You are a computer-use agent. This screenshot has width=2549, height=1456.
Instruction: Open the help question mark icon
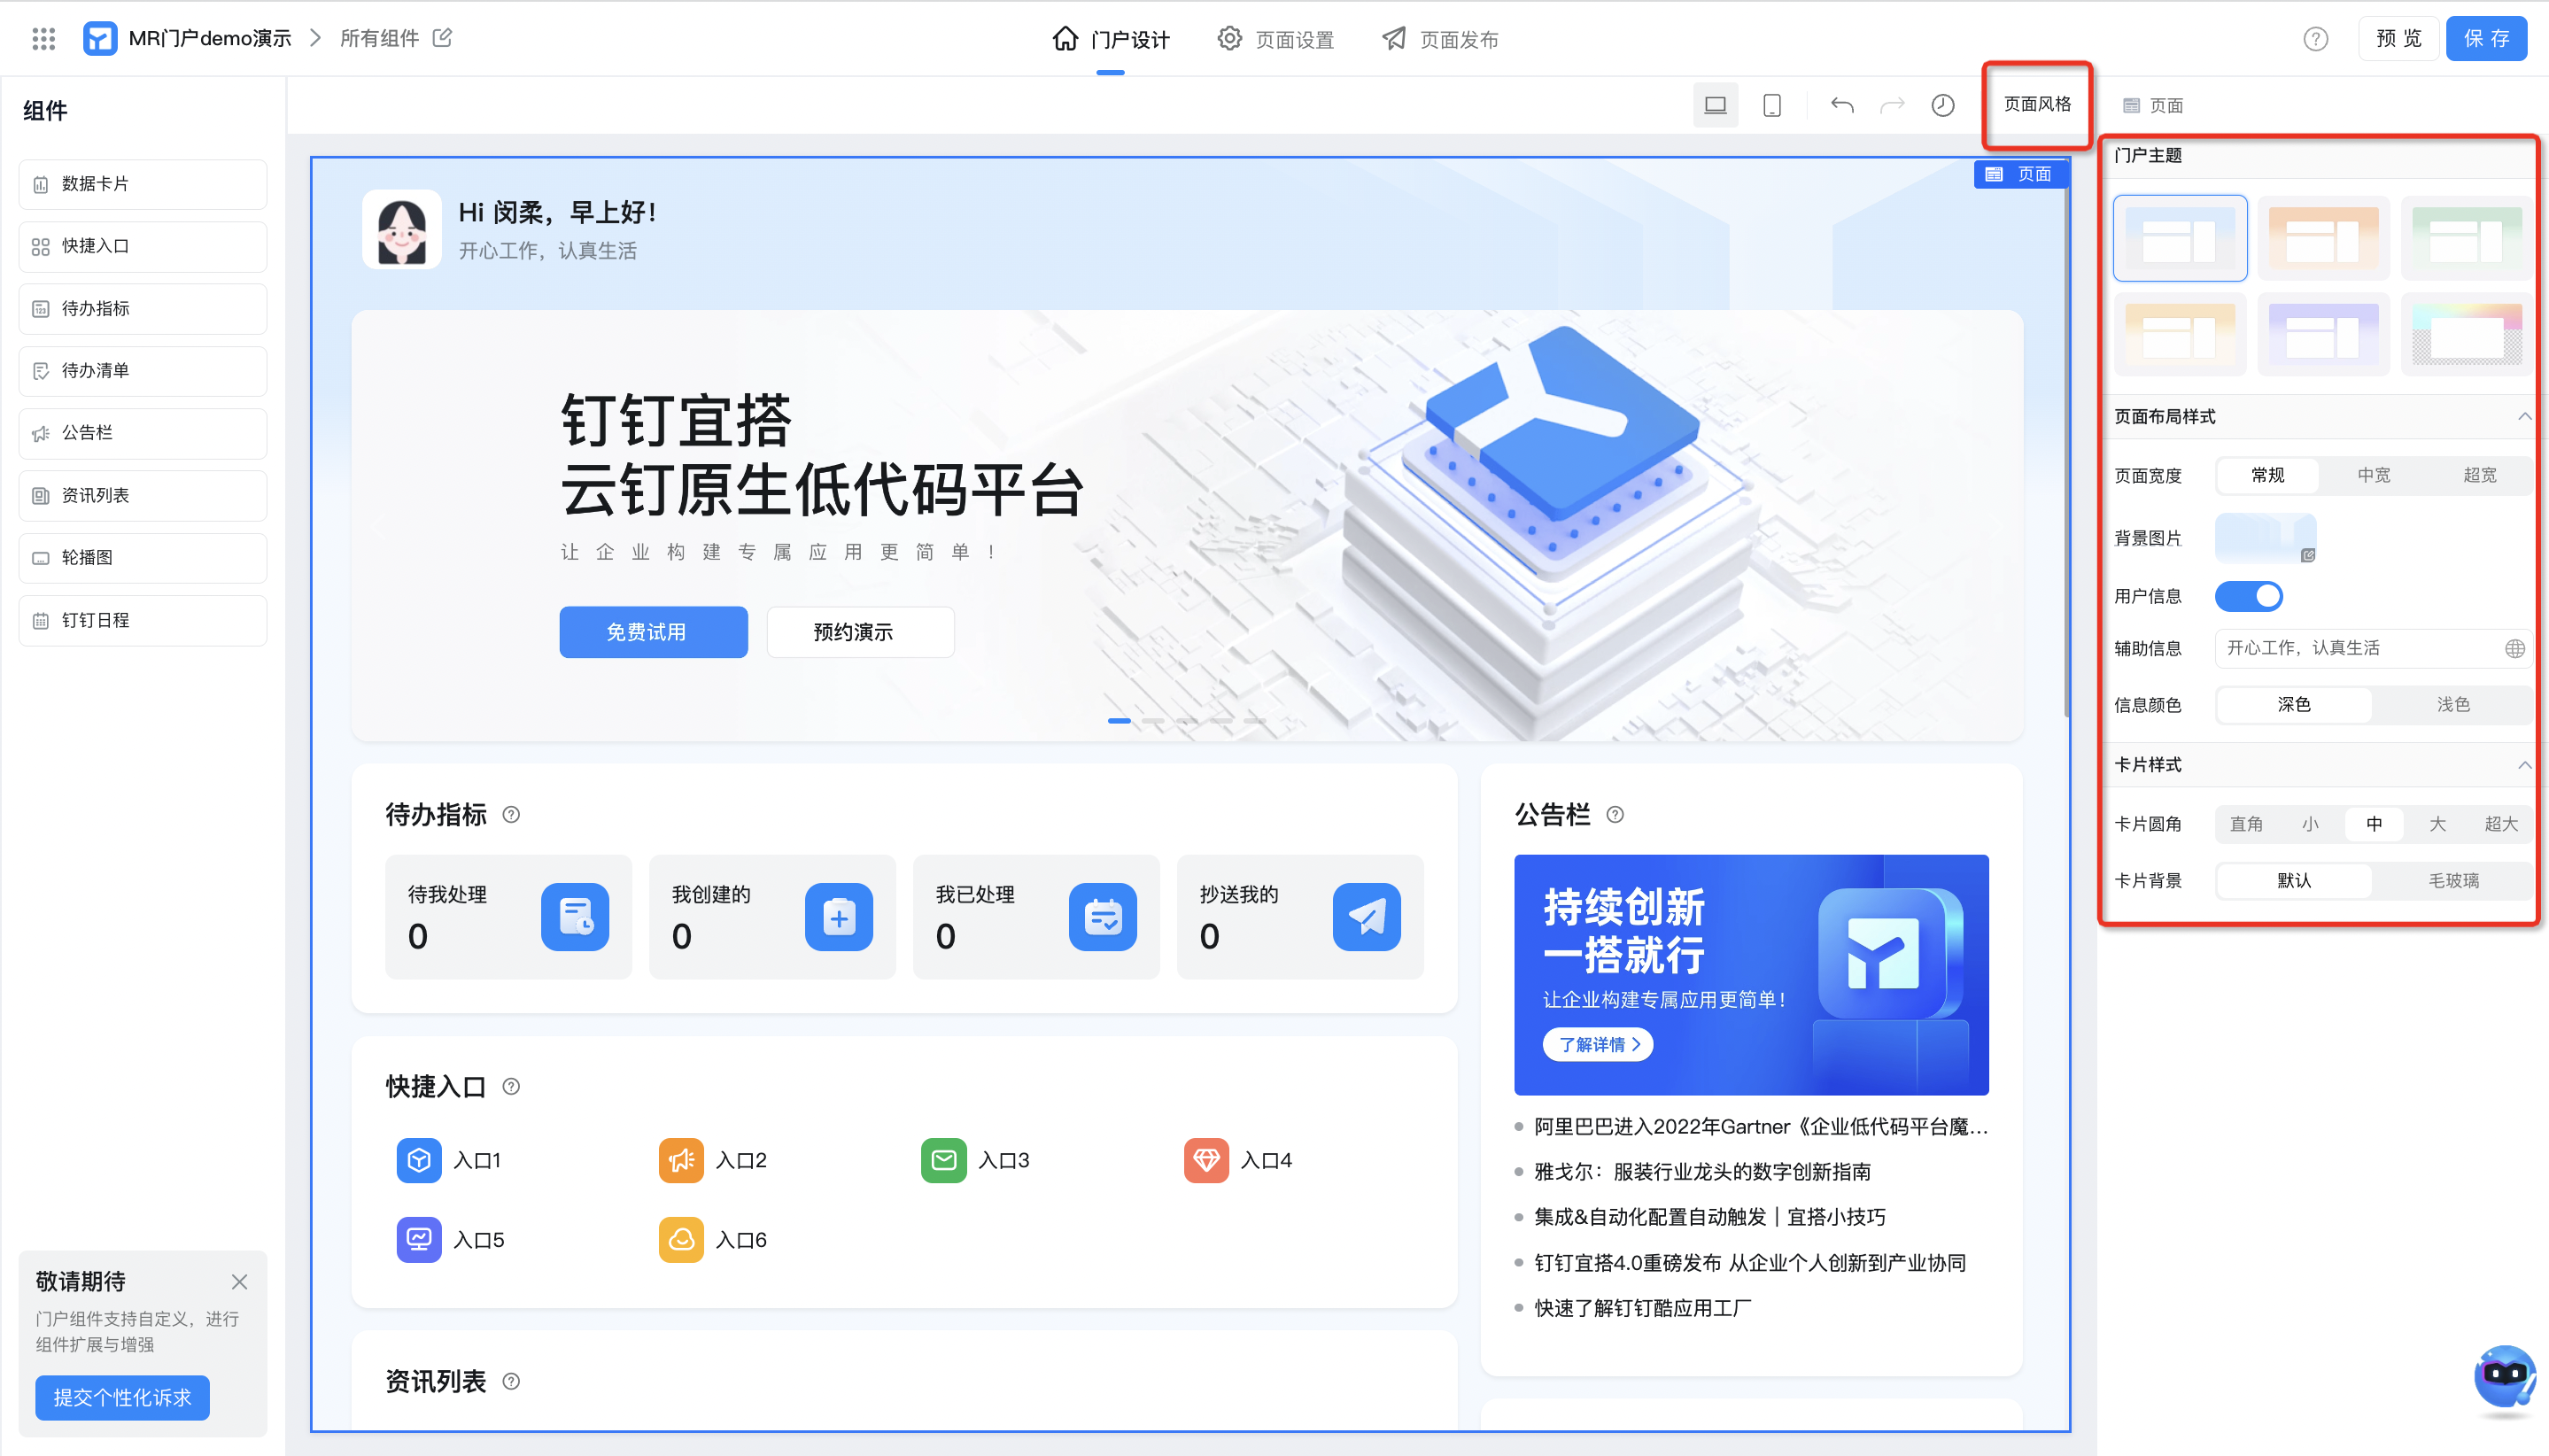2315,39
